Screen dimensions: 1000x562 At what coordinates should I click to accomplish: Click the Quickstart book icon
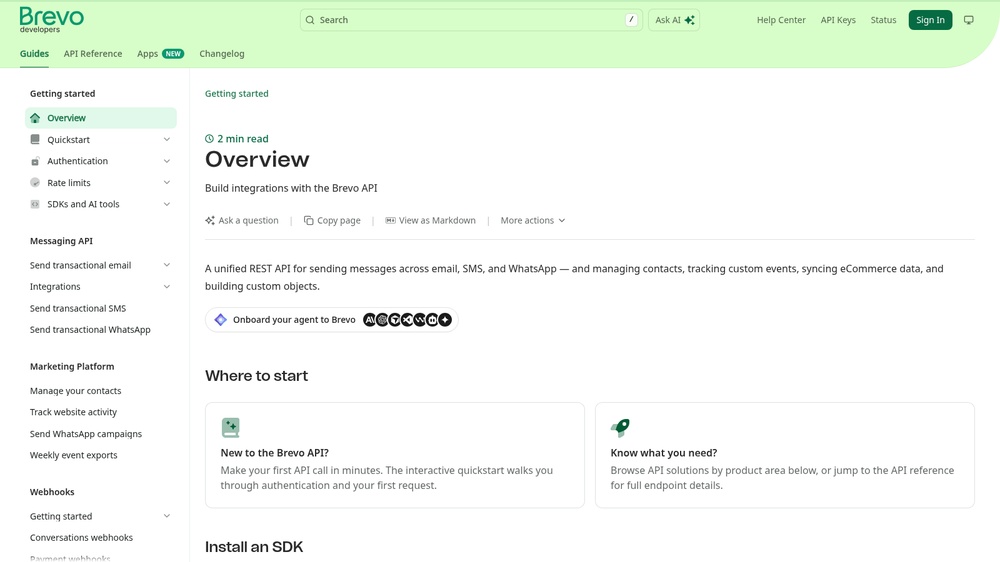click(x=35, y=140)
